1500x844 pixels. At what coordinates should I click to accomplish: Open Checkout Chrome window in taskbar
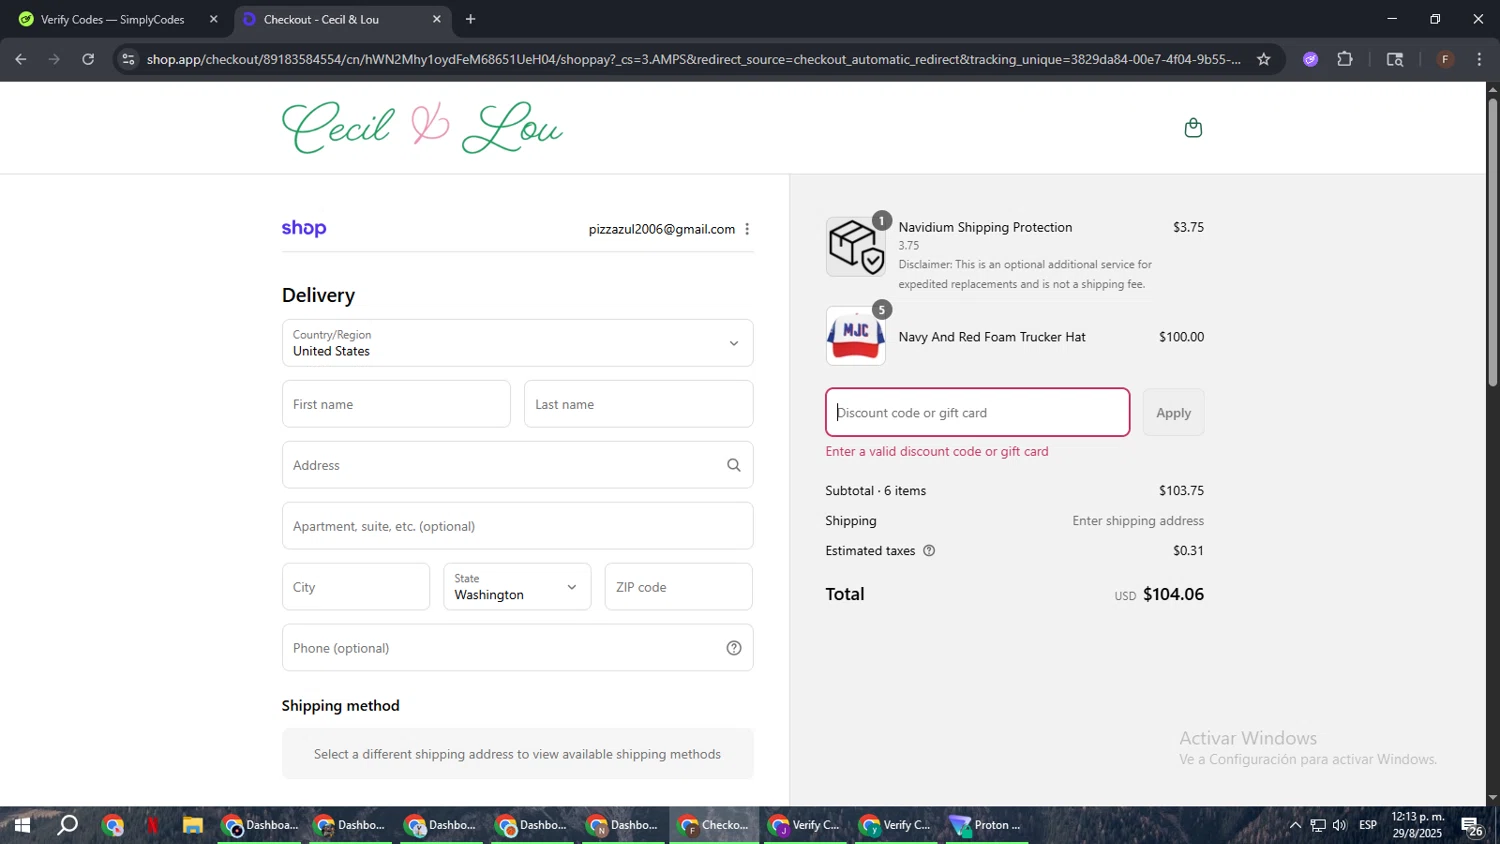[713, 825]
